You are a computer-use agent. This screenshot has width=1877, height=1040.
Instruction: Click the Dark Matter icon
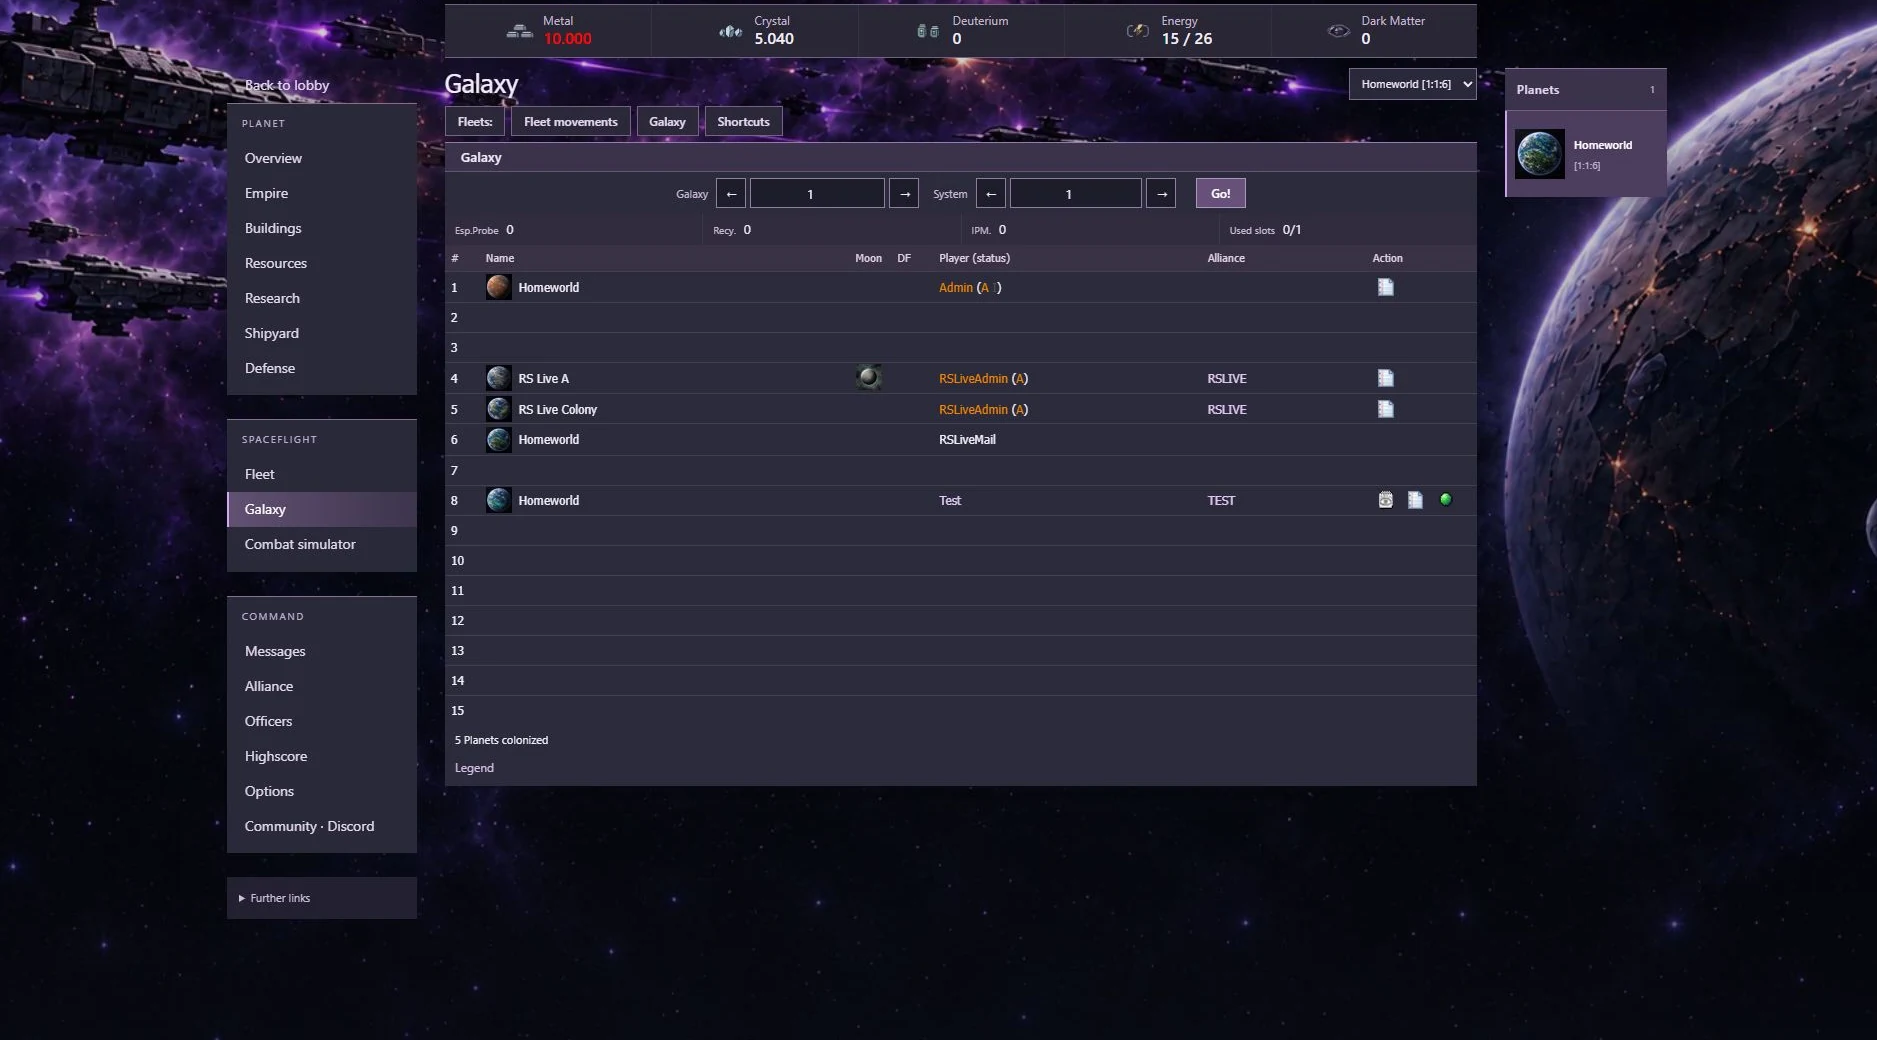click(x=1338, y=31)
